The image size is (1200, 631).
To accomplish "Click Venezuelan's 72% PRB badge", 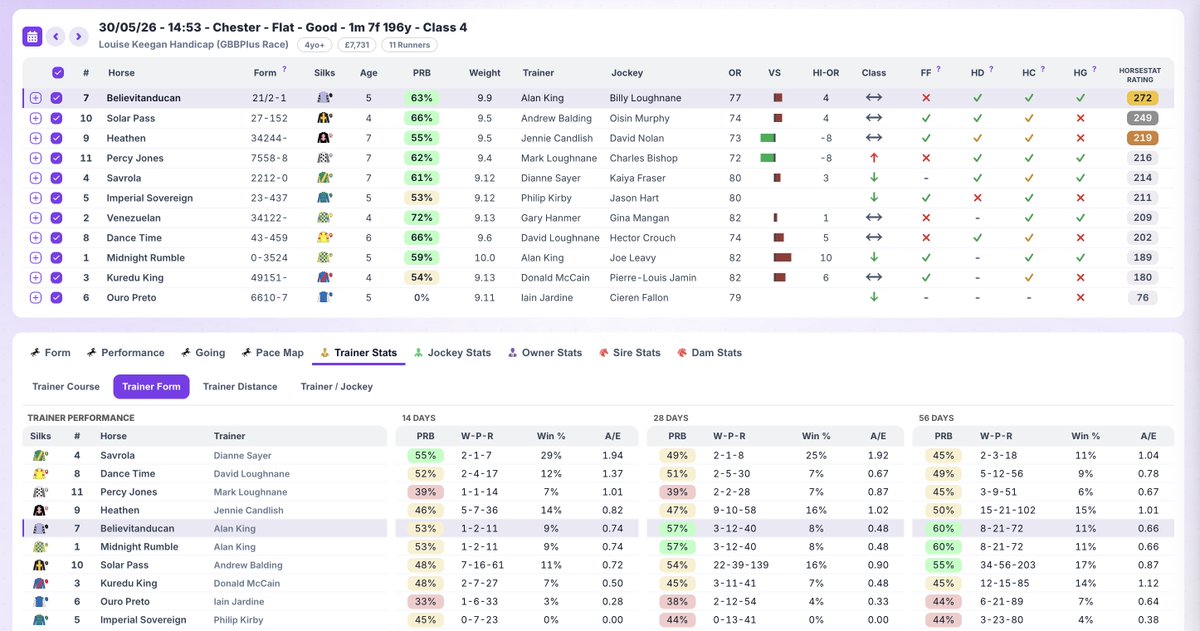I will [x=421, y=218].
